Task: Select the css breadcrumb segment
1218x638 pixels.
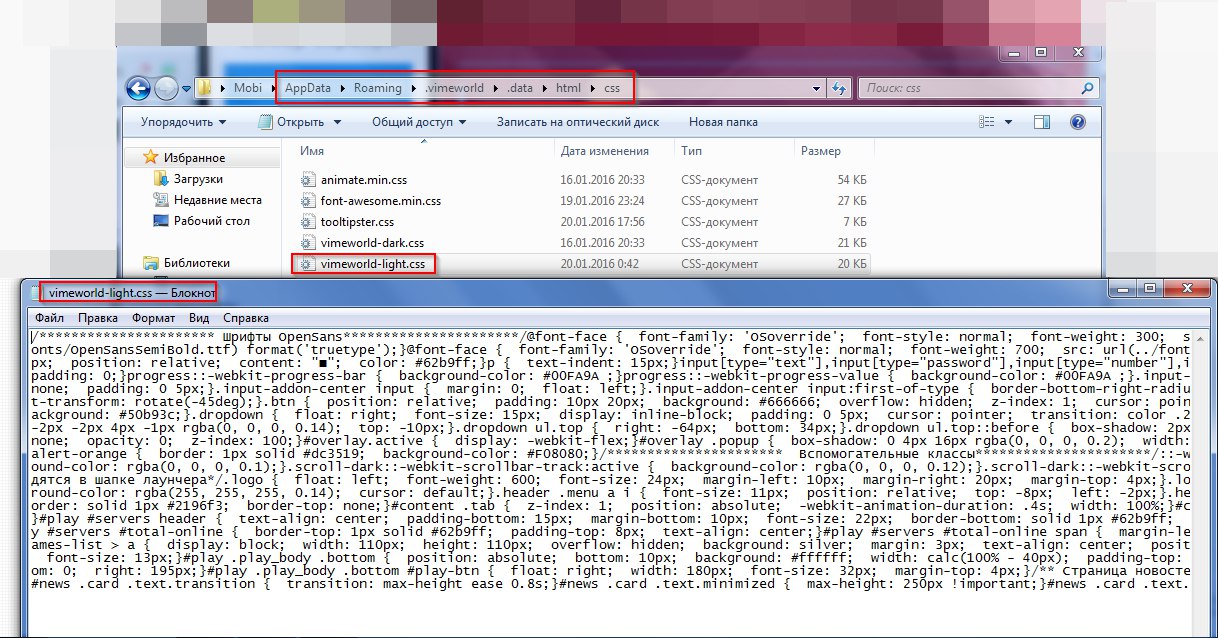Action: (611, 88)
